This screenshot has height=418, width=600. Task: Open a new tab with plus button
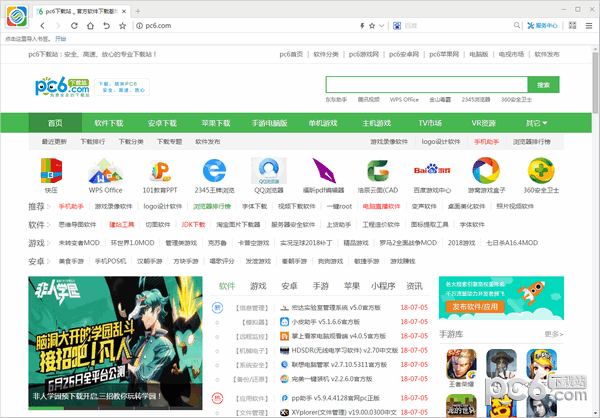coord(138,11)
